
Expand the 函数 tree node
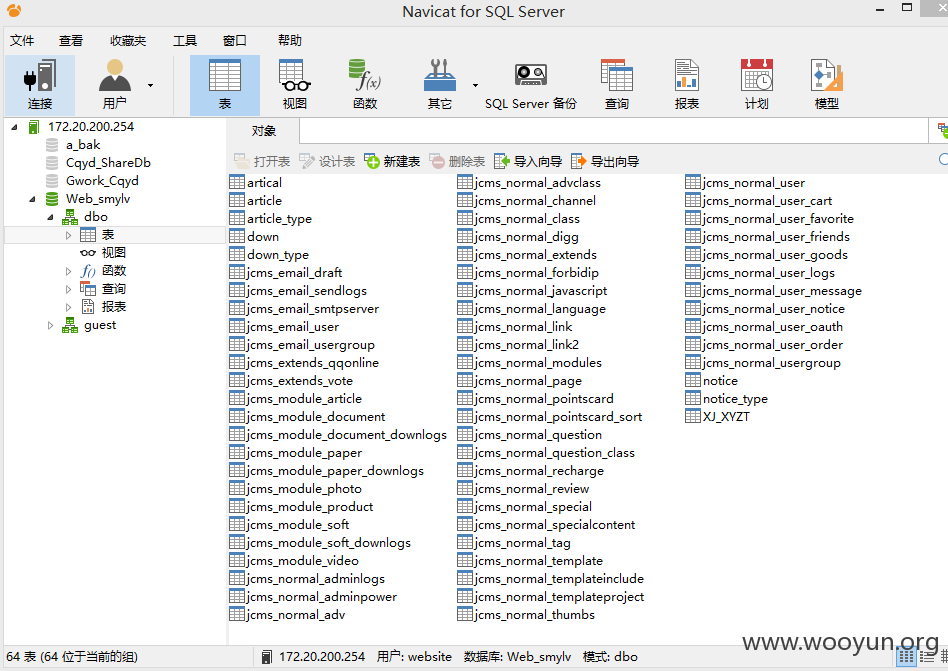pyautogui.click(x=68, y=271)
